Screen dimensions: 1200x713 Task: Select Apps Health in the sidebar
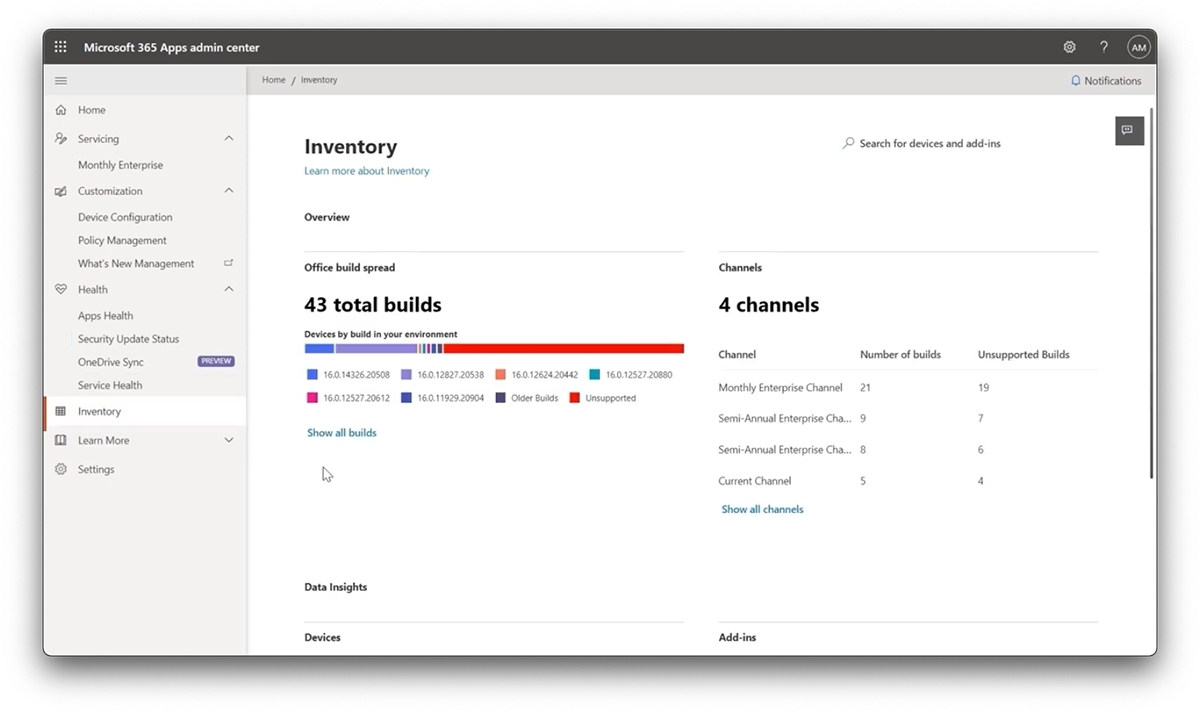[x=105, y=316]
